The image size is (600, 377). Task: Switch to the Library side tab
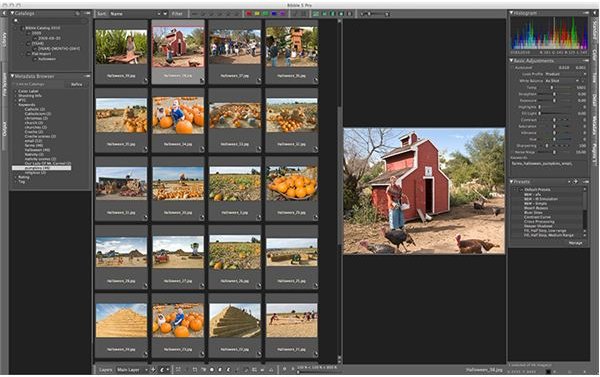pyautogui.click(x=4, y=39)
